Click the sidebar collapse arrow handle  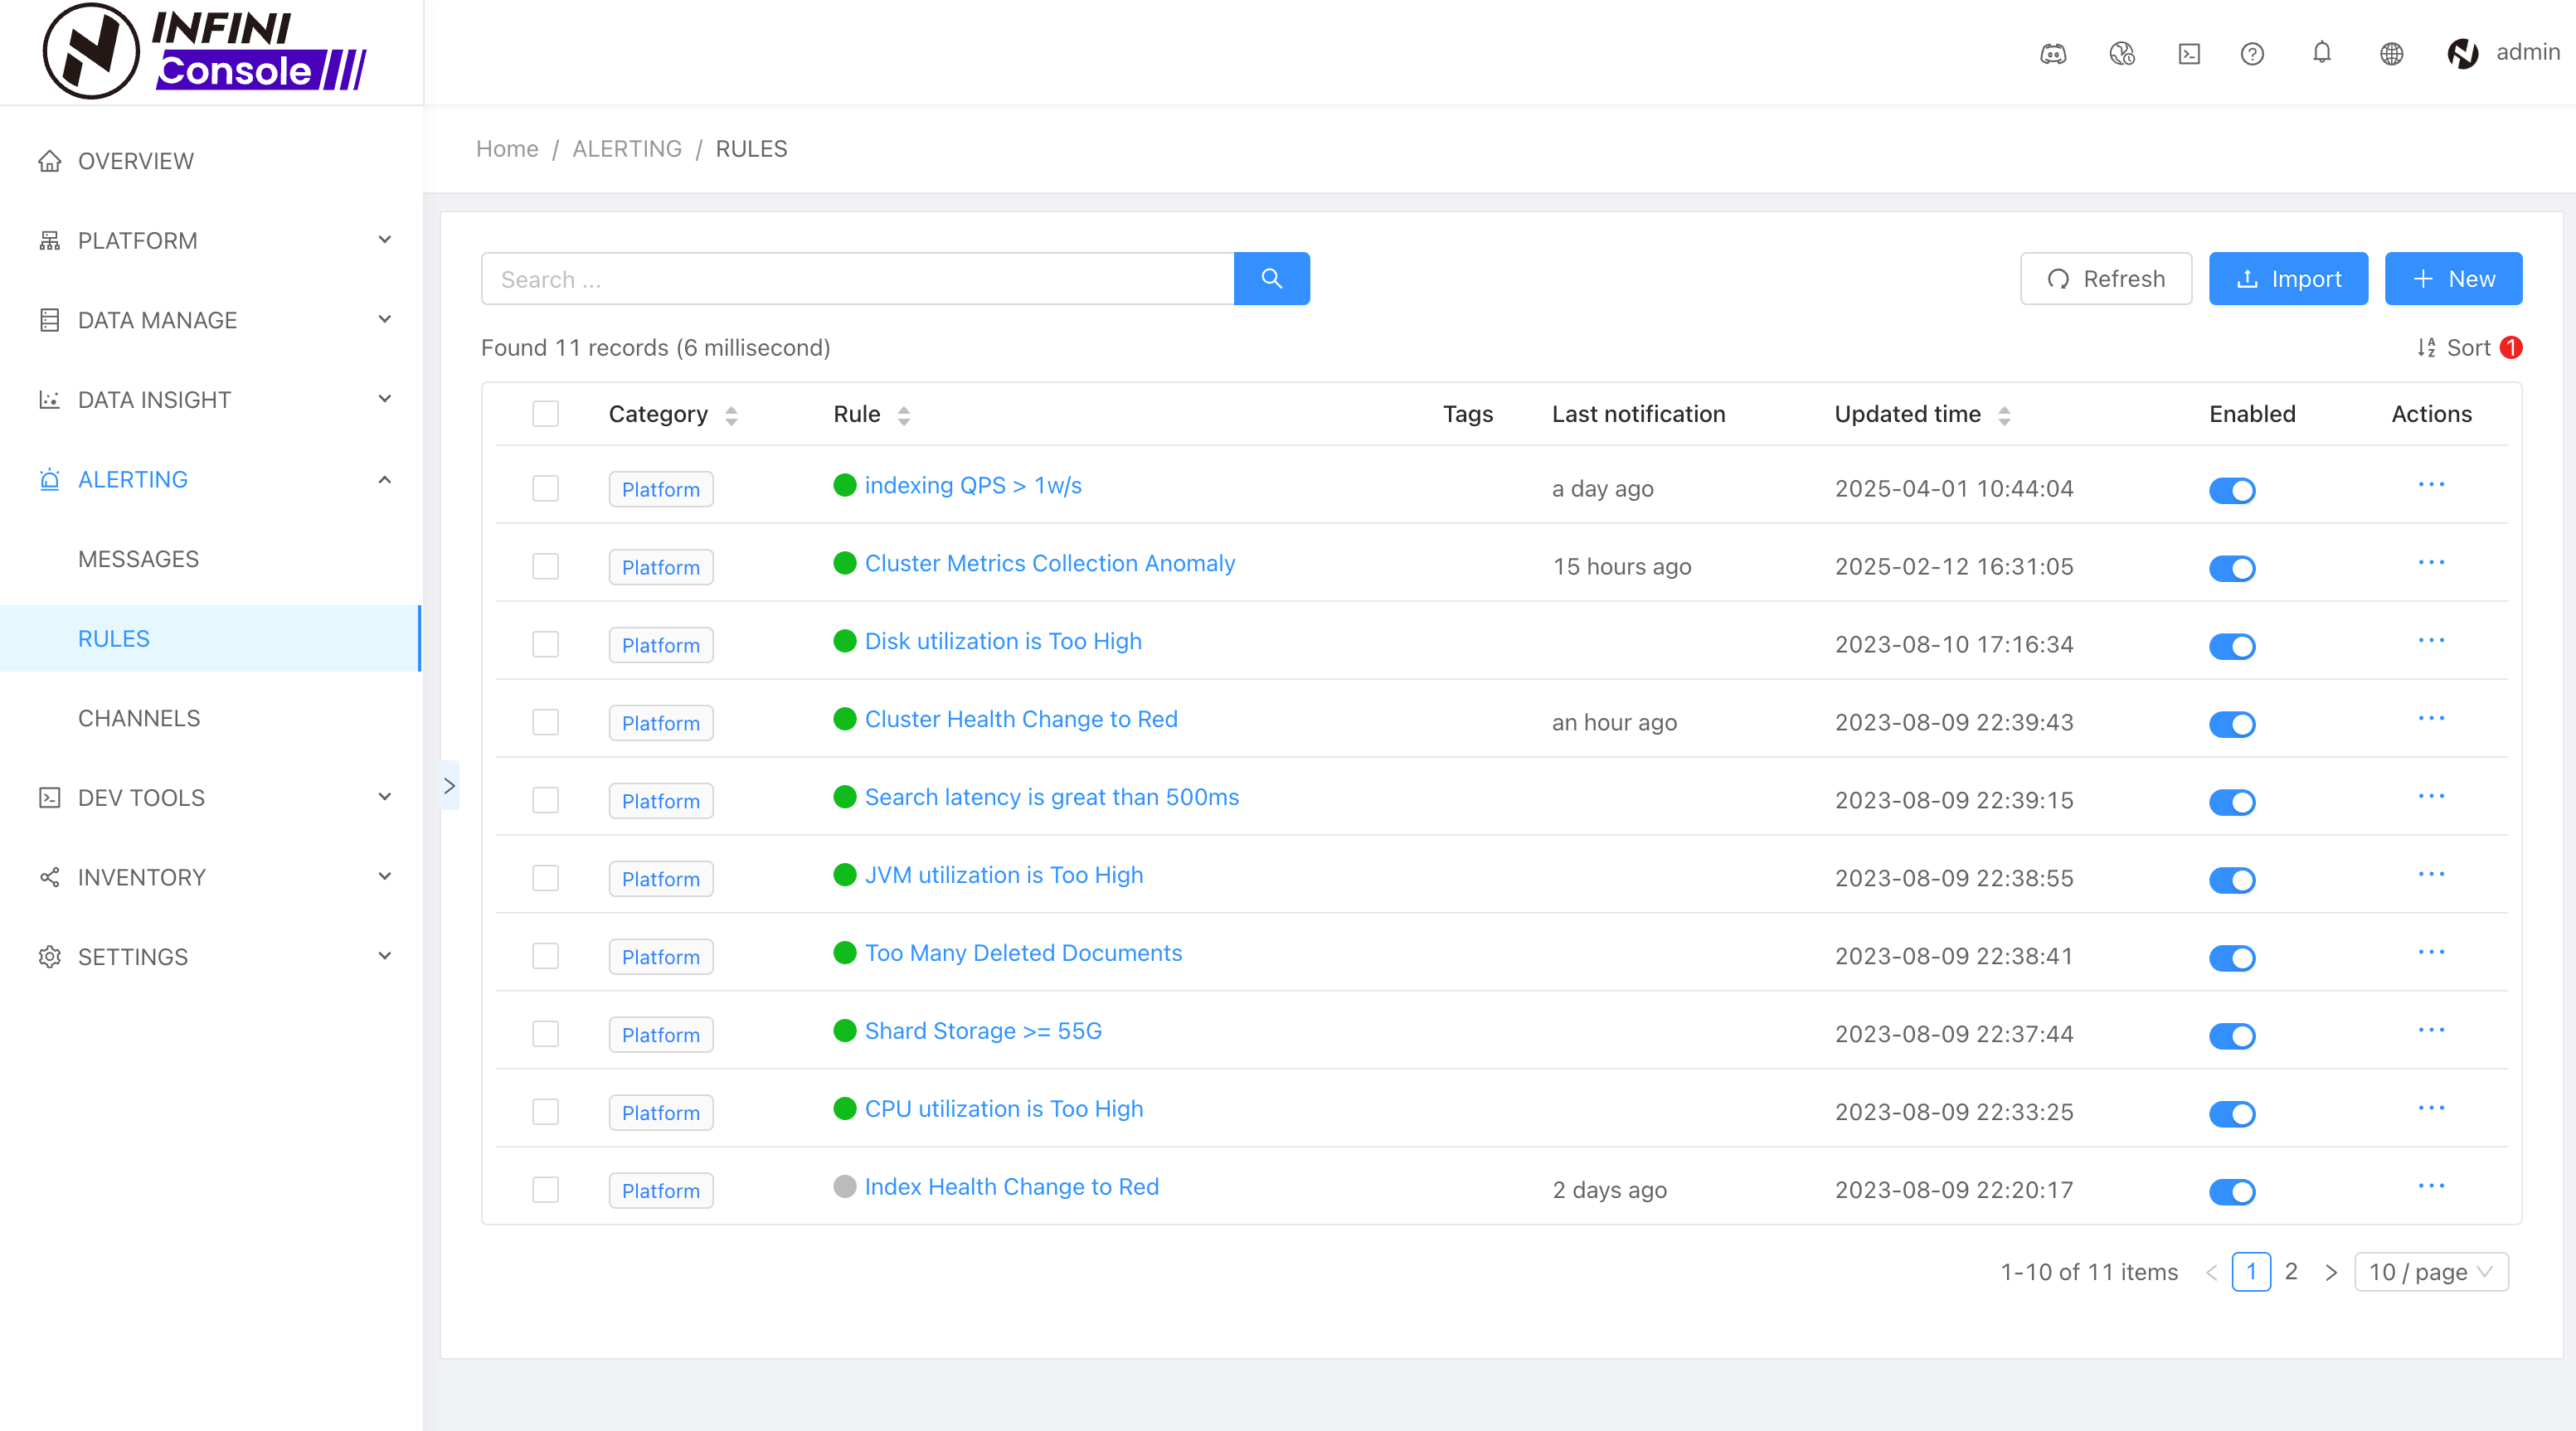click(x=450, y=786)
